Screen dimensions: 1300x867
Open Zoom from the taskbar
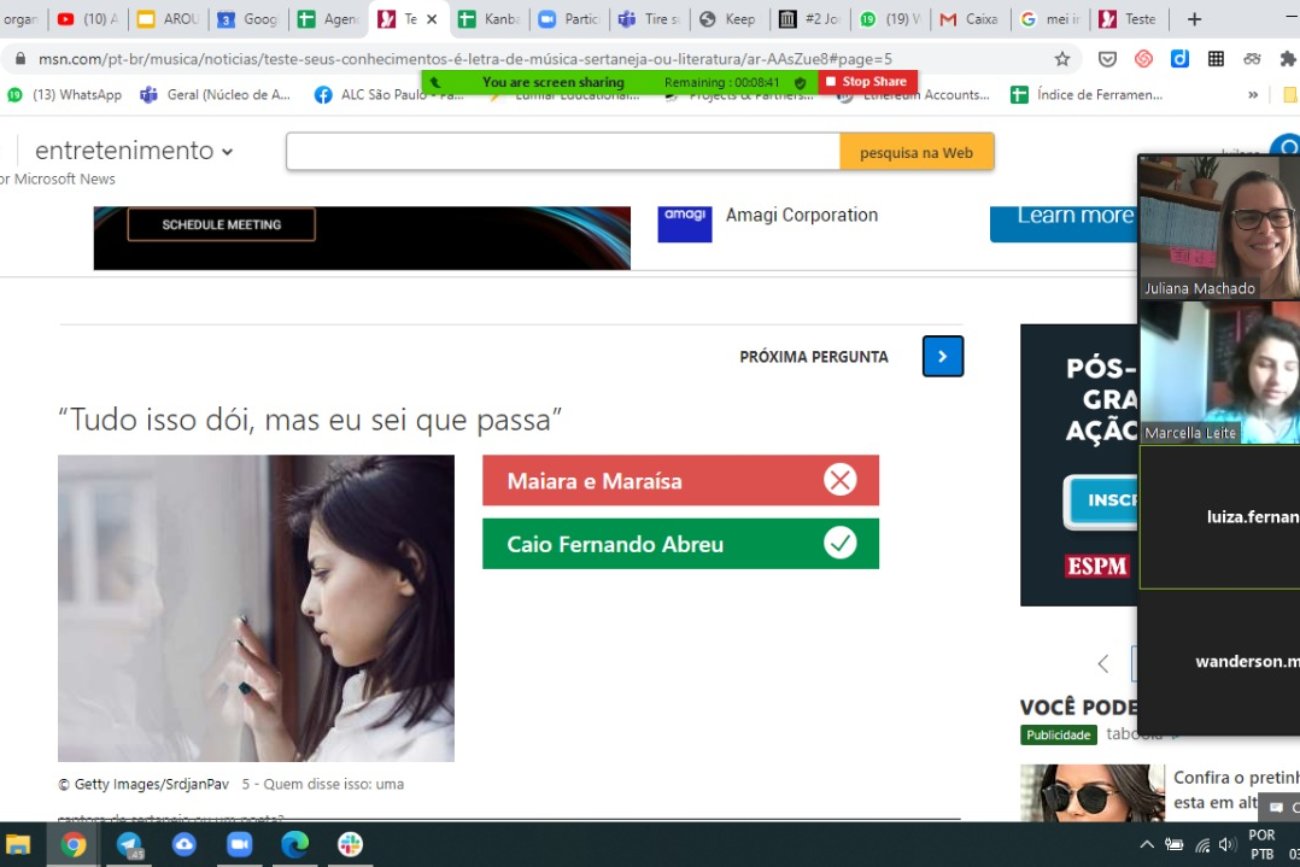[239, 844]
